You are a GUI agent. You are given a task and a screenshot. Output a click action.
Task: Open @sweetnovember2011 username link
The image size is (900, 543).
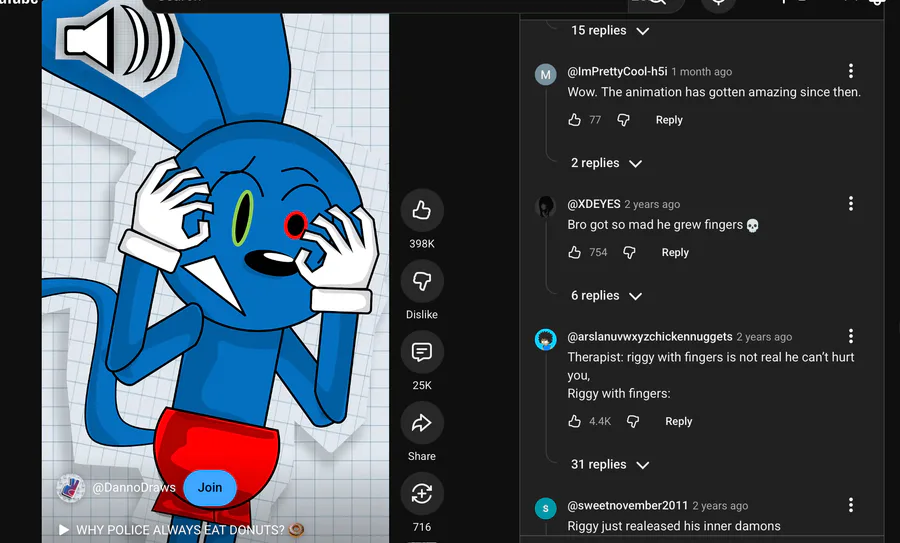[x=627, y=505]
